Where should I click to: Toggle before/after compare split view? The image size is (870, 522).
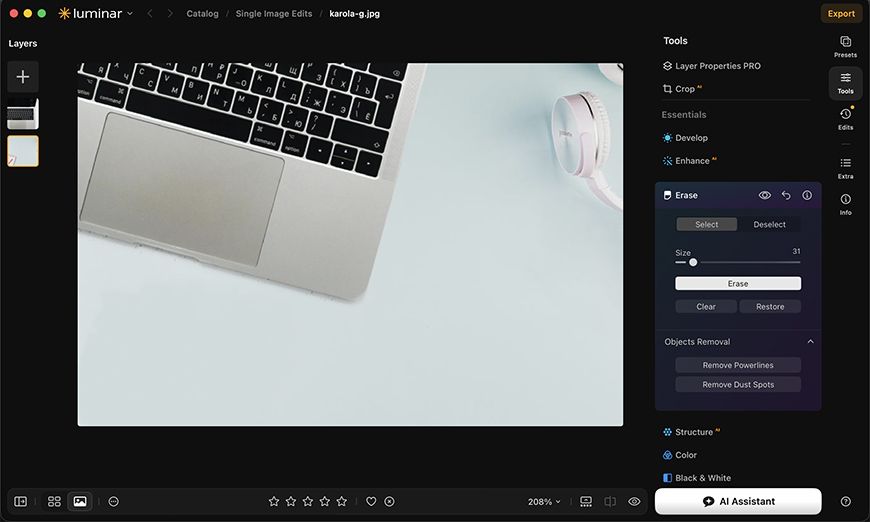610,501
